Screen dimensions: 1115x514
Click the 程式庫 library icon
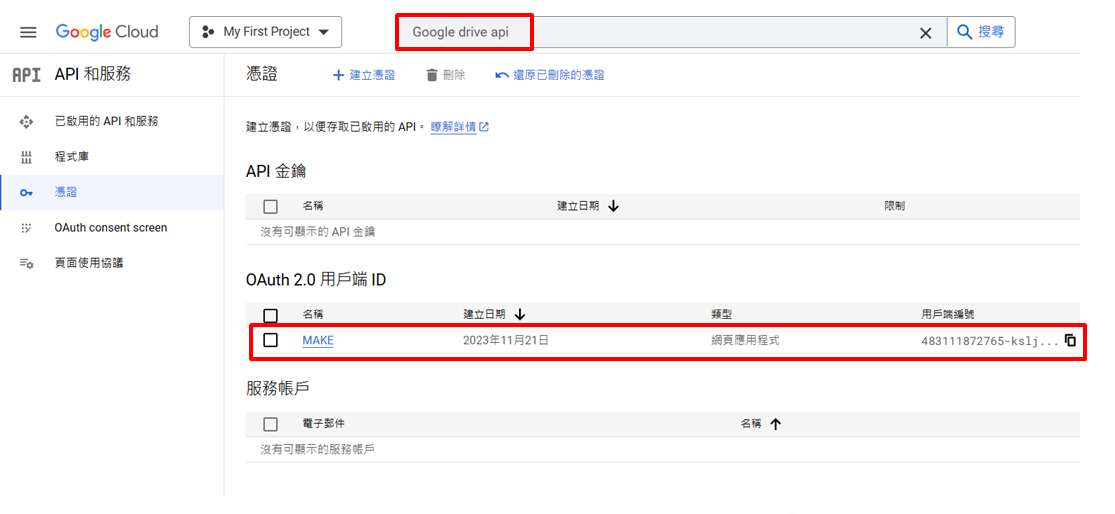tap(27, 157)
